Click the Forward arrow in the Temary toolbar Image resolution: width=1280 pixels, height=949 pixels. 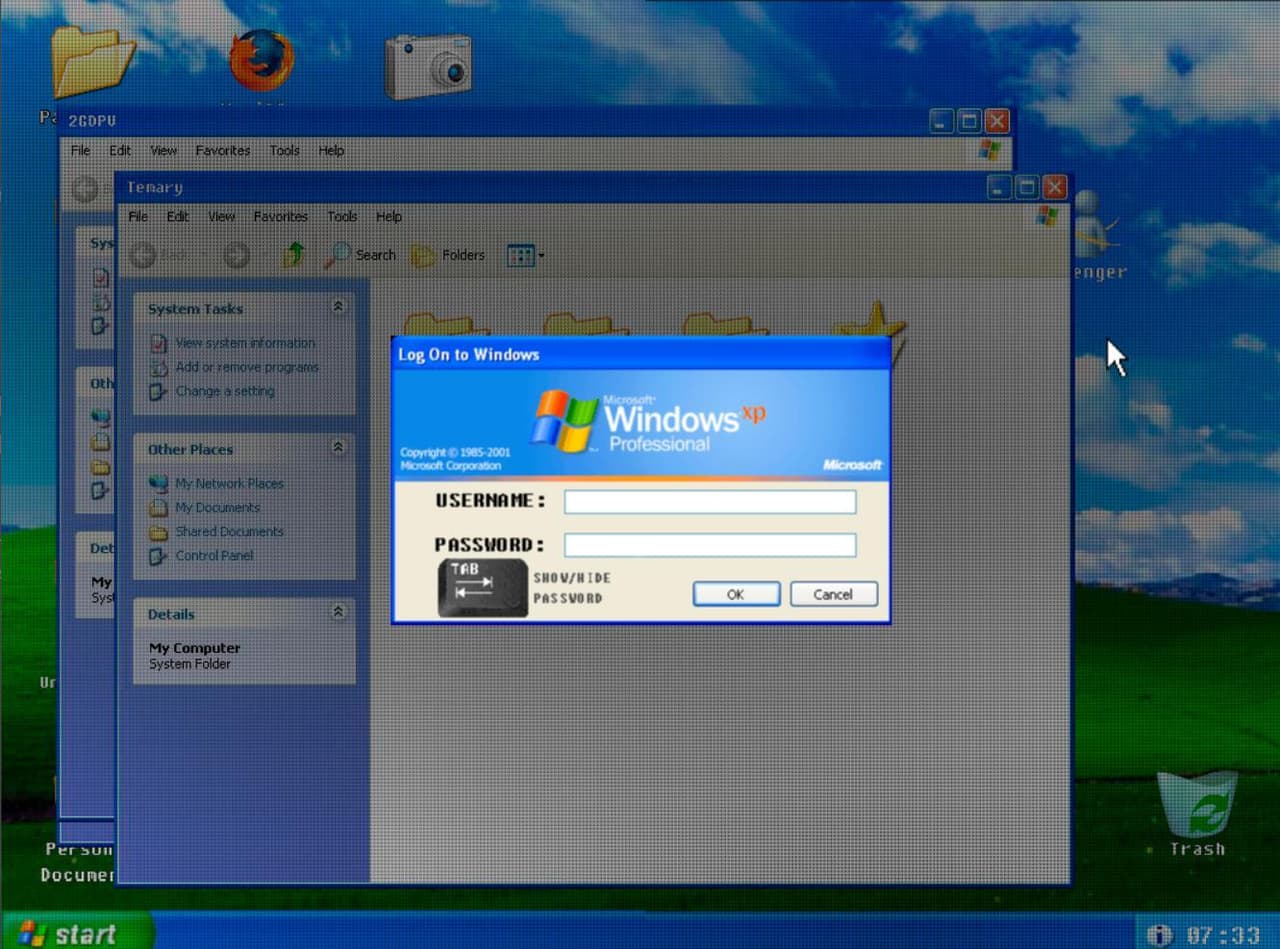(x=236, y=255)
